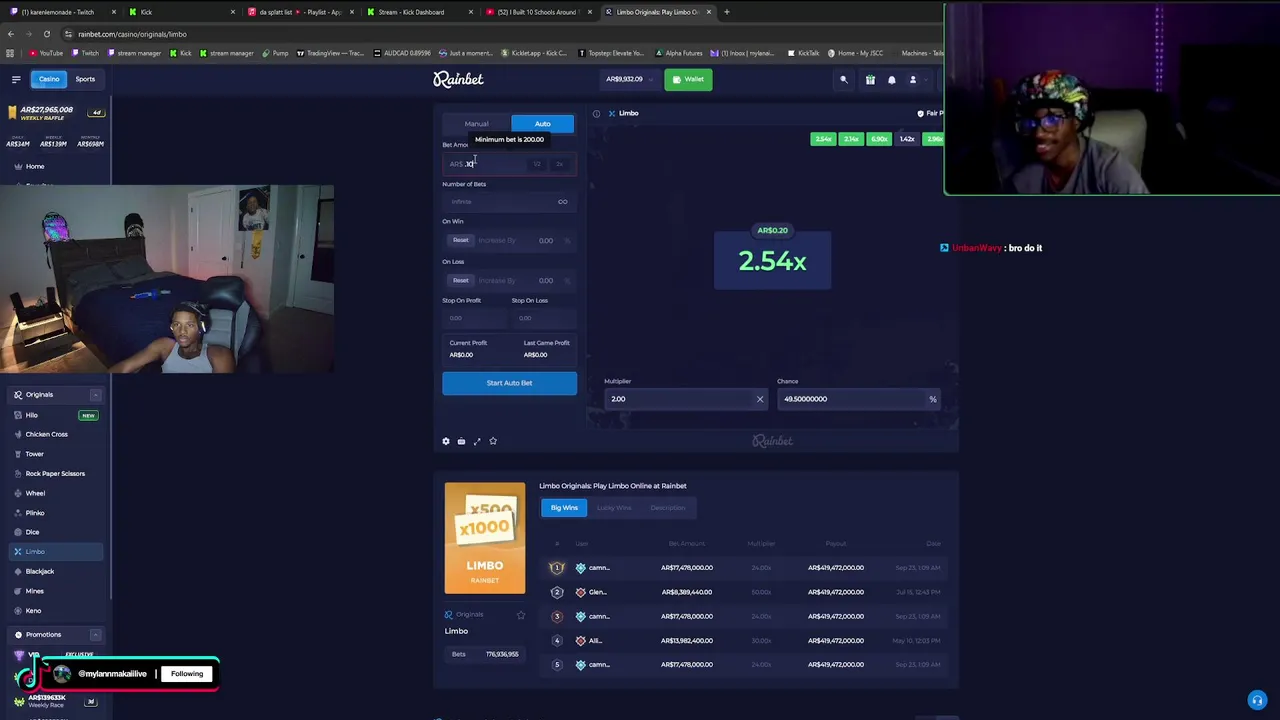Favorite Limbo star near game thumbnail
The image size is (1280, 720).
click(520, 615)
